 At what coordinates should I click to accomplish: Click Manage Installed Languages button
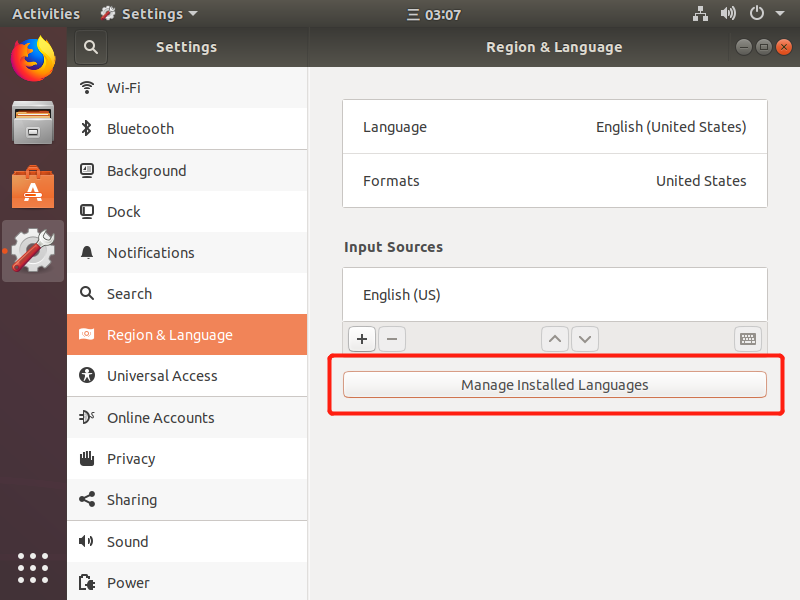click(x=555, y=385)
